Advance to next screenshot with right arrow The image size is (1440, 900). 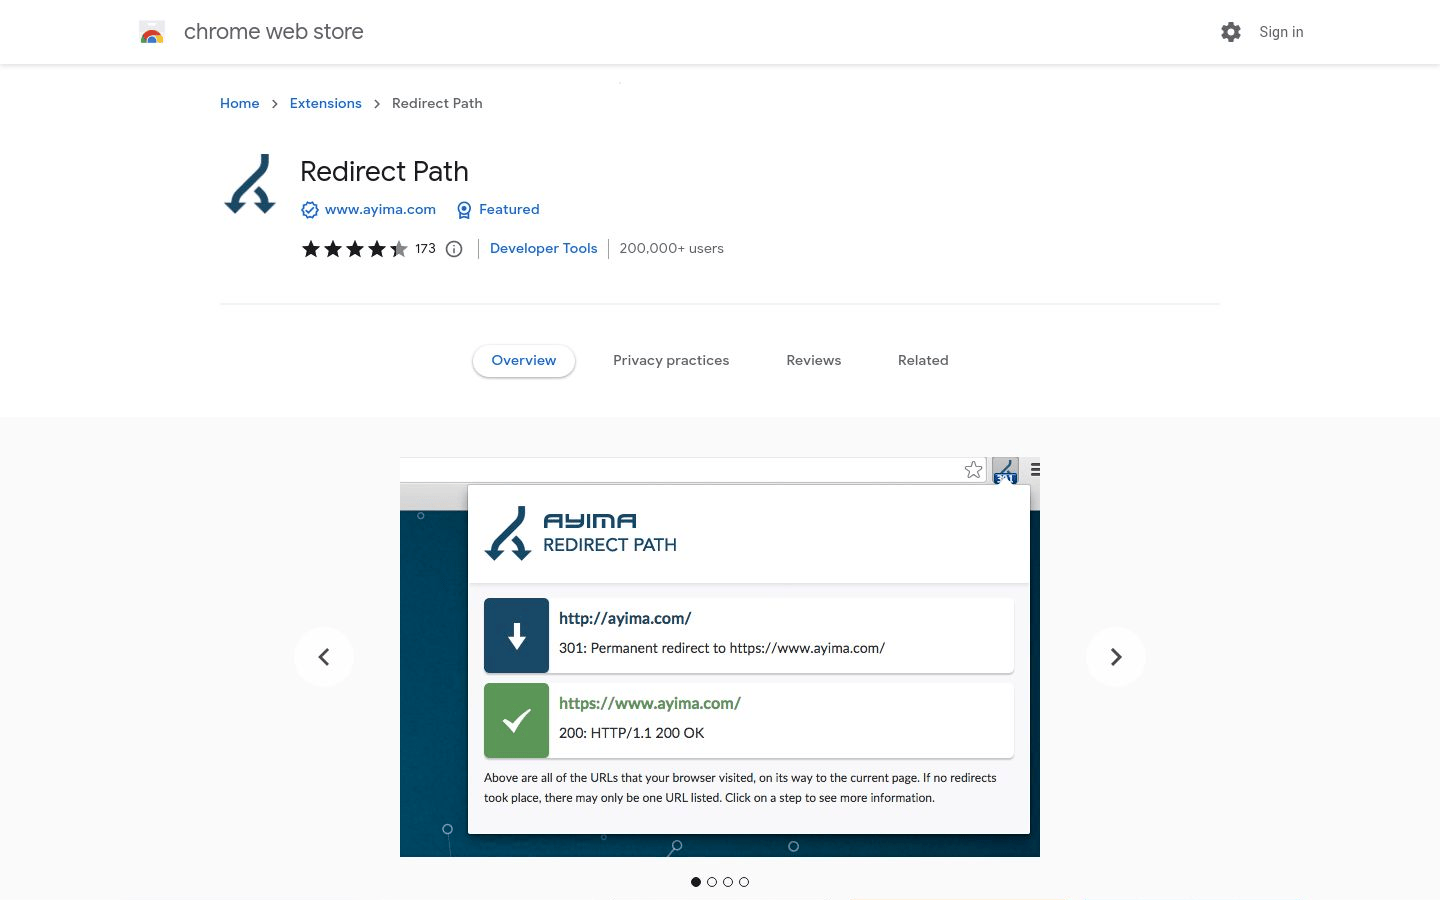click(x=1116, y=657)
